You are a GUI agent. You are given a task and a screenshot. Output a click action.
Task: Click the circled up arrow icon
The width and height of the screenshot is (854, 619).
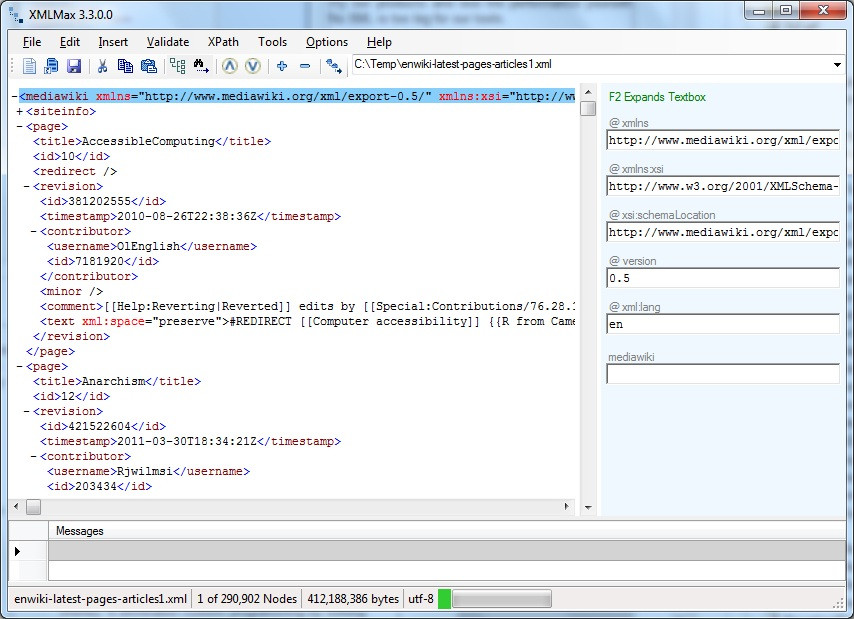point(230,66)
